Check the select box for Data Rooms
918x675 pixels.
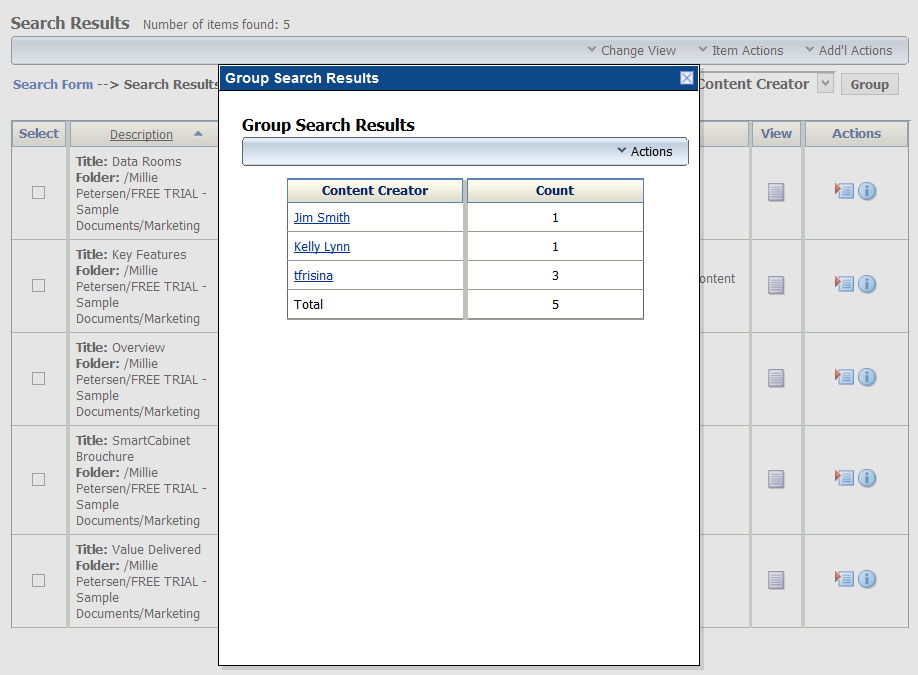tap(38, 192)
